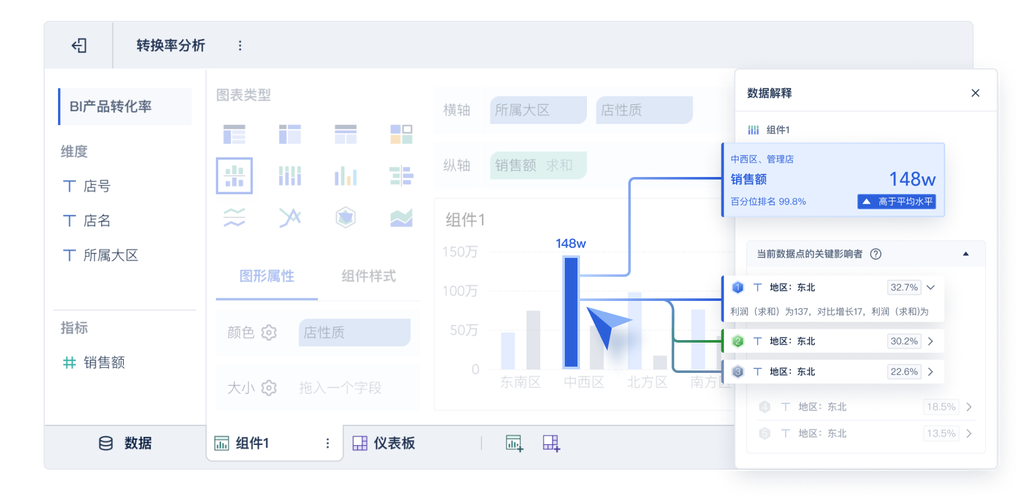Open the more menu next to 转换率分析
Screen dimensions: 1021x500
tap(240, 46)
